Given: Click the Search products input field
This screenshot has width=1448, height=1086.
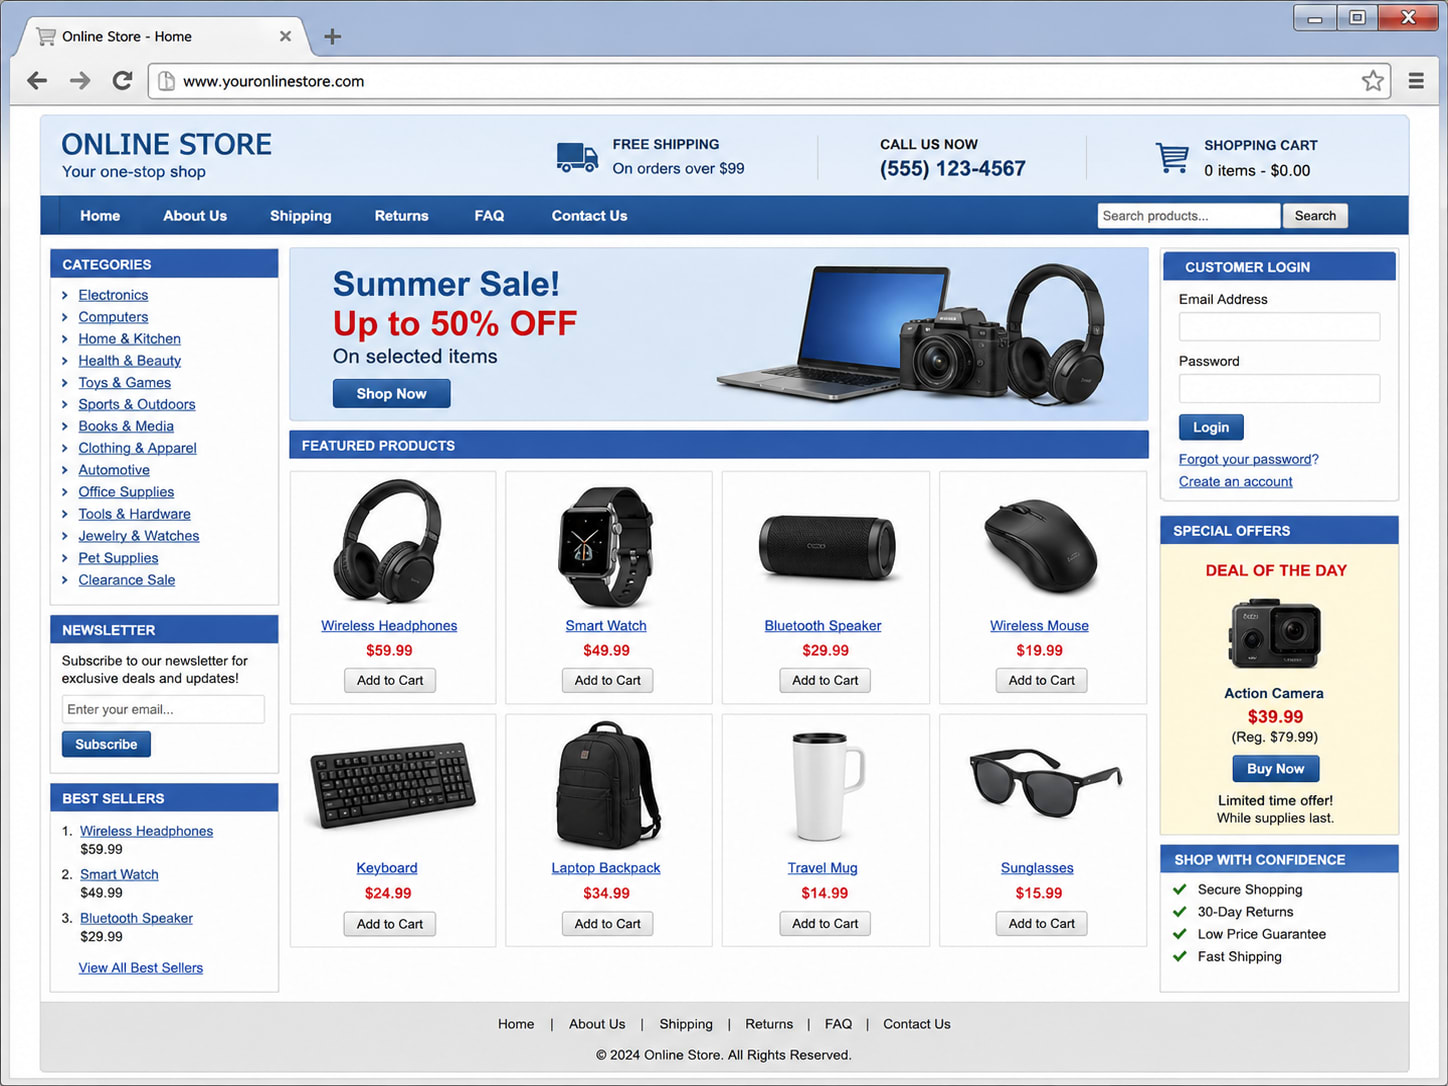Looking at the screenshot, I should [1188, 216].
